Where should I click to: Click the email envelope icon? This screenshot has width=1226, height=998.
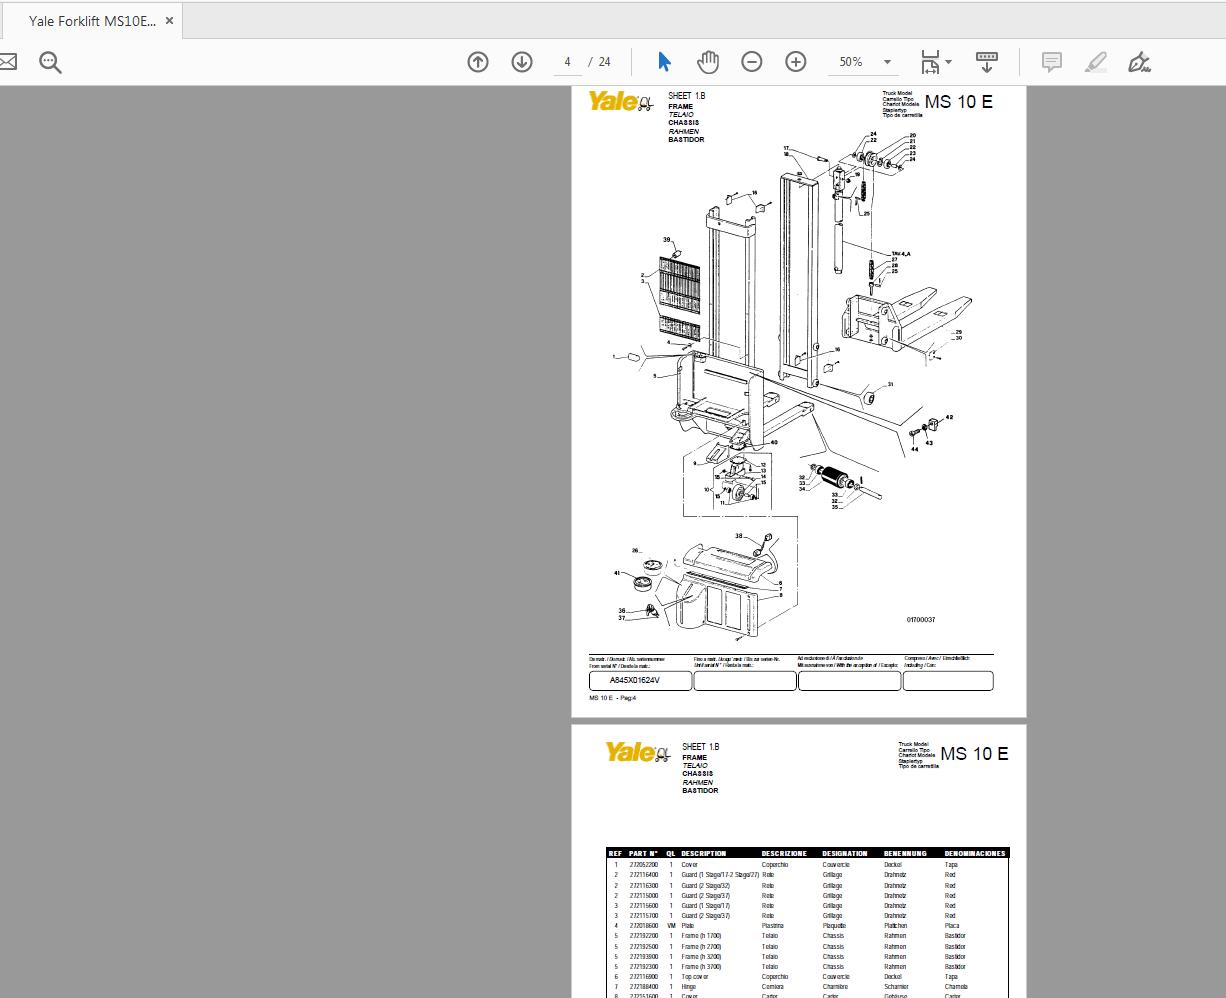coord(7,62)
